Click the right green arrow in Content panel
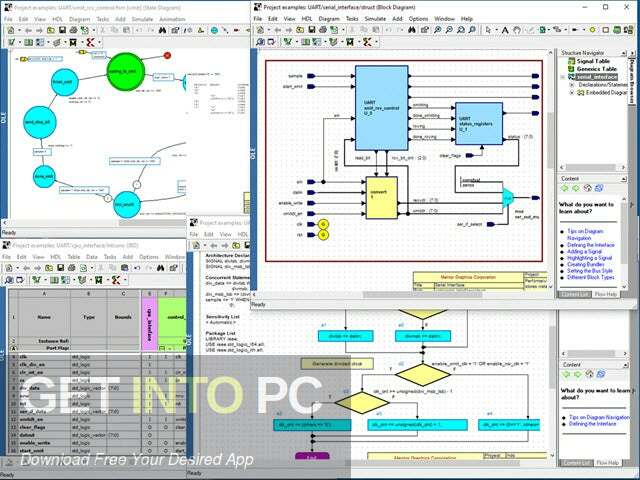This screenshot has width=640, height=480. click(576, 188)
